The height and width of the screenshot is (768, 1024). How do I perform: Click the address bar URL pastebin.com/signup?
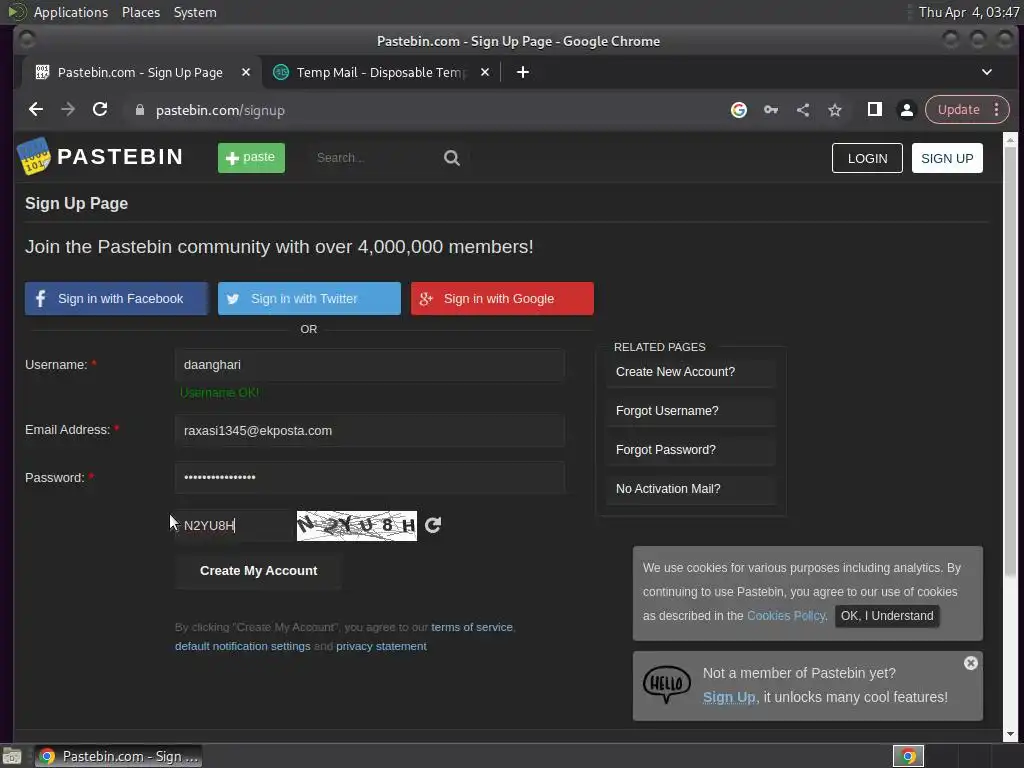(220, 110)
